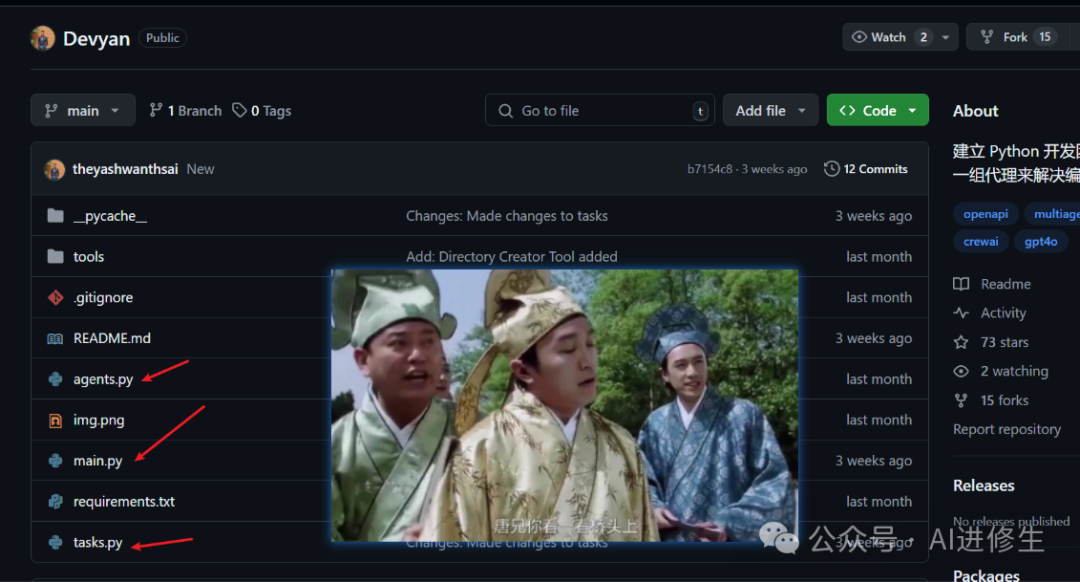The width and height of the screenshot is (1080, 582).
Task: View the 73 stars link
Action: coord(1004,342)
